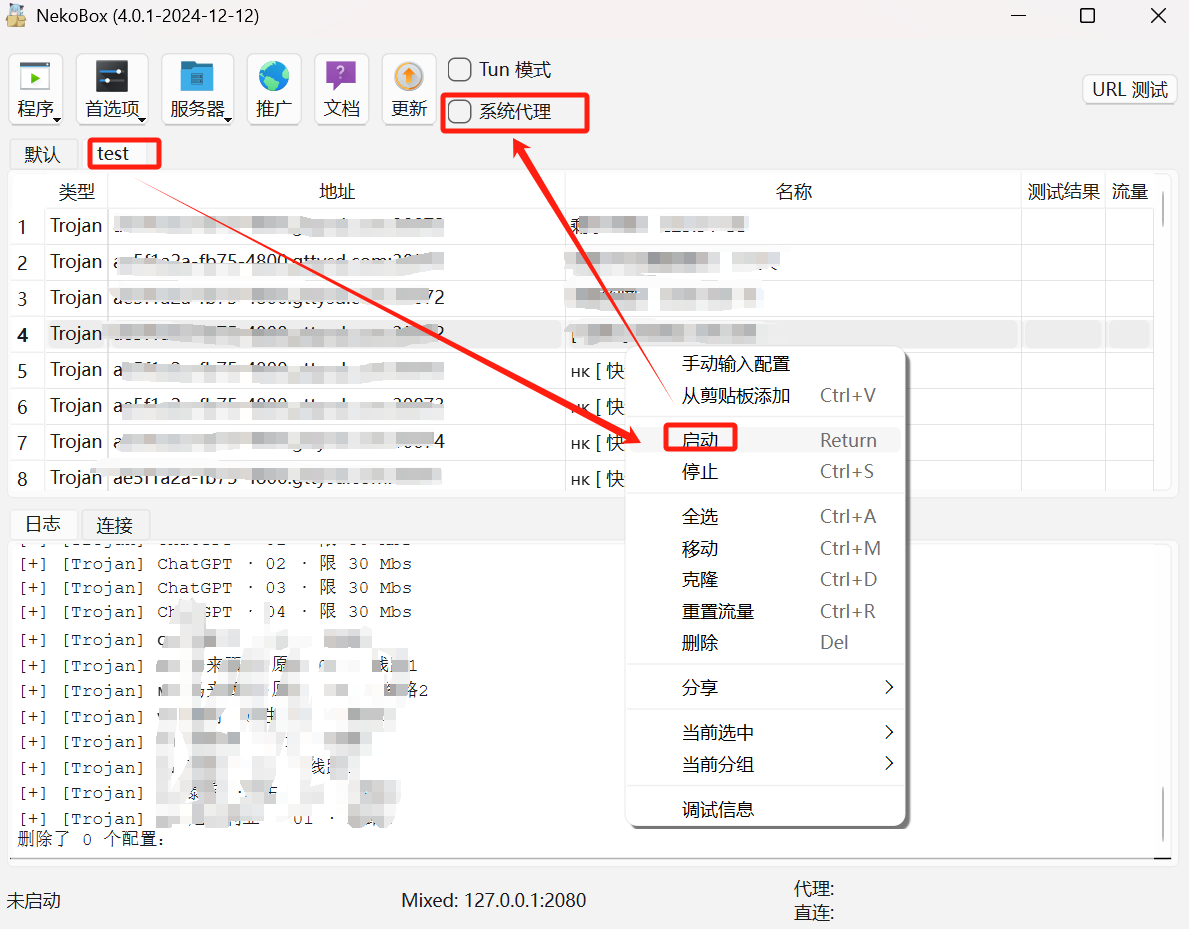The width and height of the screenshot is (1189, 929).
Task: Click the URL 测试 button
Action: 1129,90
